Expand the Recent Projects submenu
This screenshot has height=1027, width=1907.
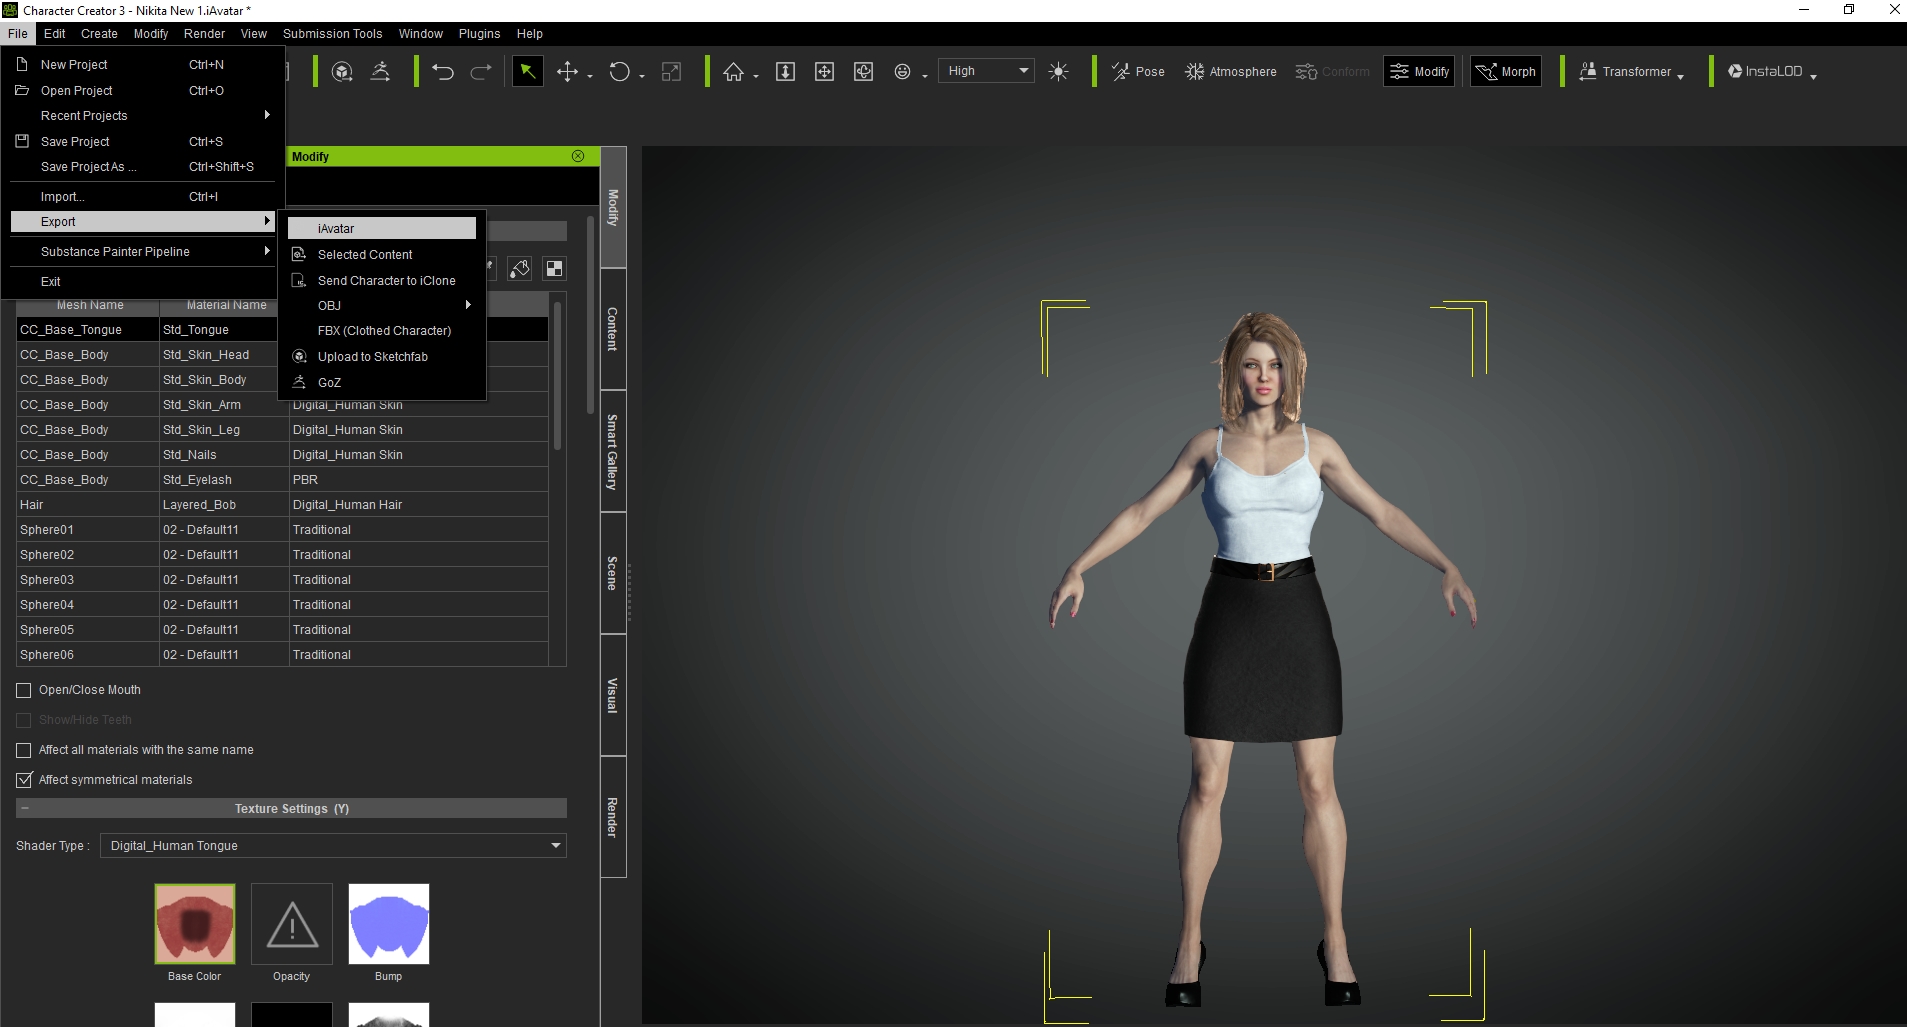click(142, 115)
